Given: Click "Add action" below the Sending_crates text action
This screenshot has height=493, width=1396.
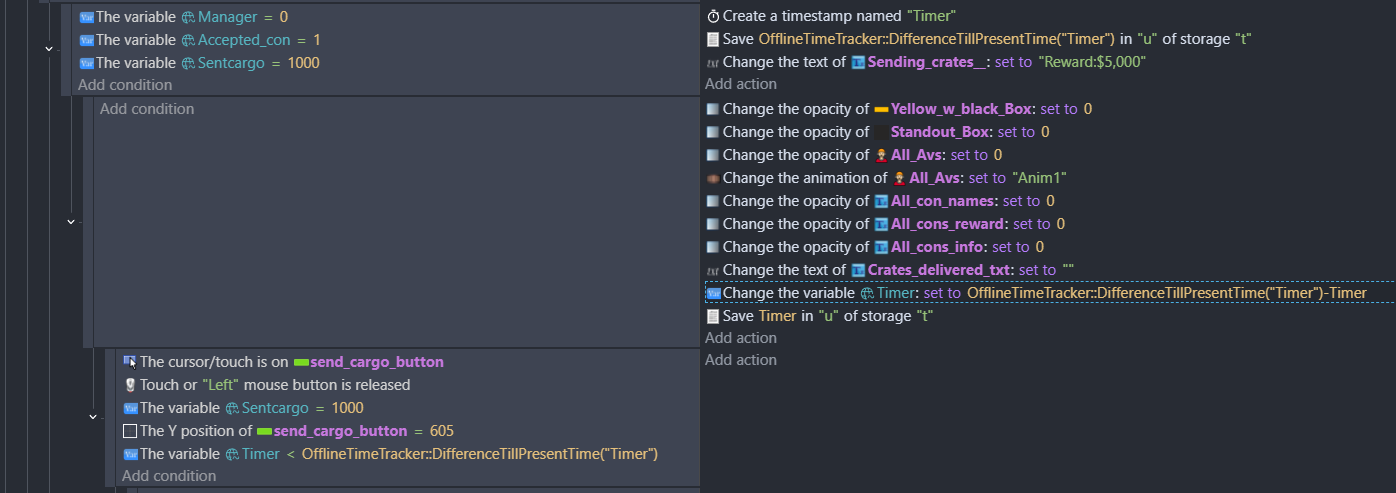Looking at the screenshot, I should [x=741, y=84].
